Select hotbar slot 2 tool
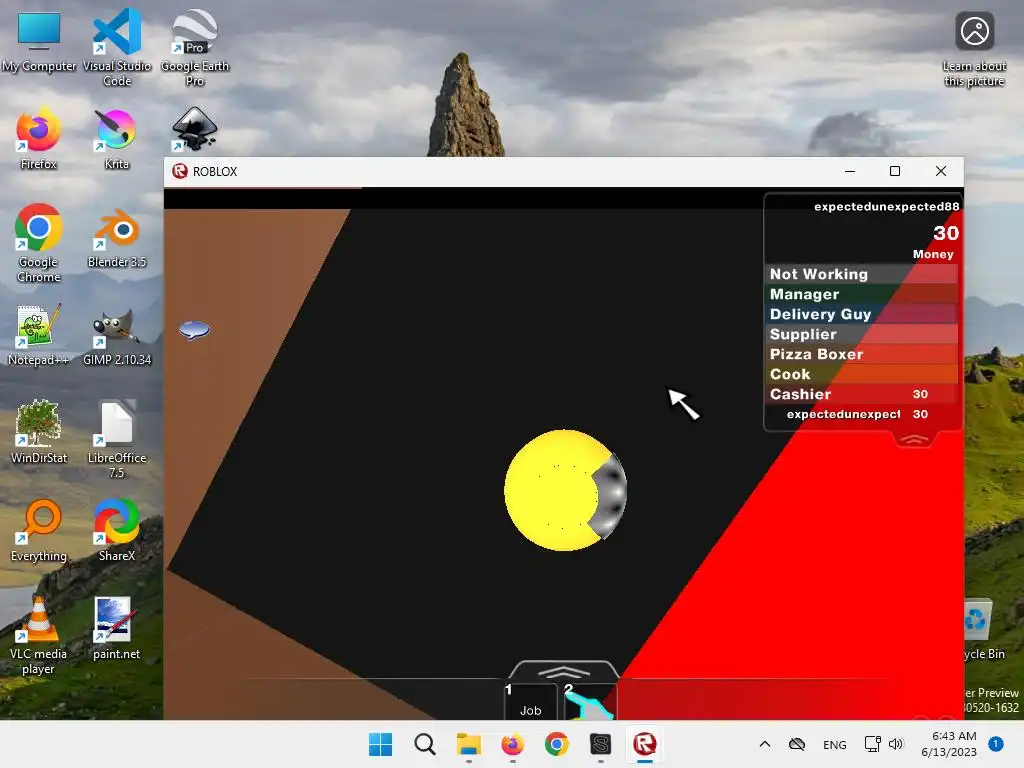The image size is (1024, 768). point(588,701)
